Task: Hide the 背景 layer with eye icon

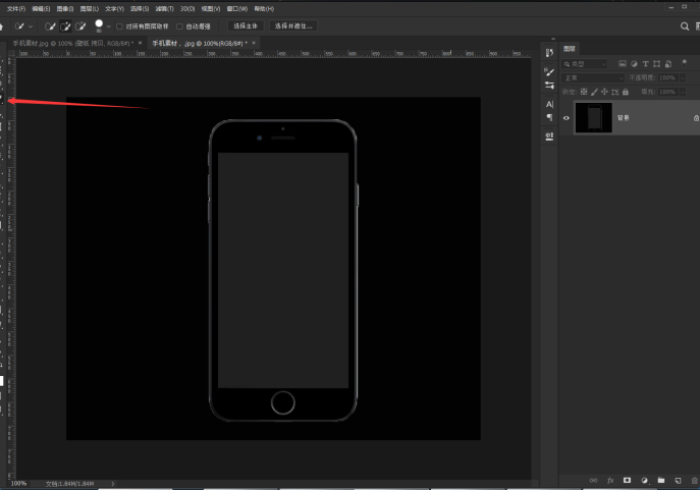Action: [566, 118]
